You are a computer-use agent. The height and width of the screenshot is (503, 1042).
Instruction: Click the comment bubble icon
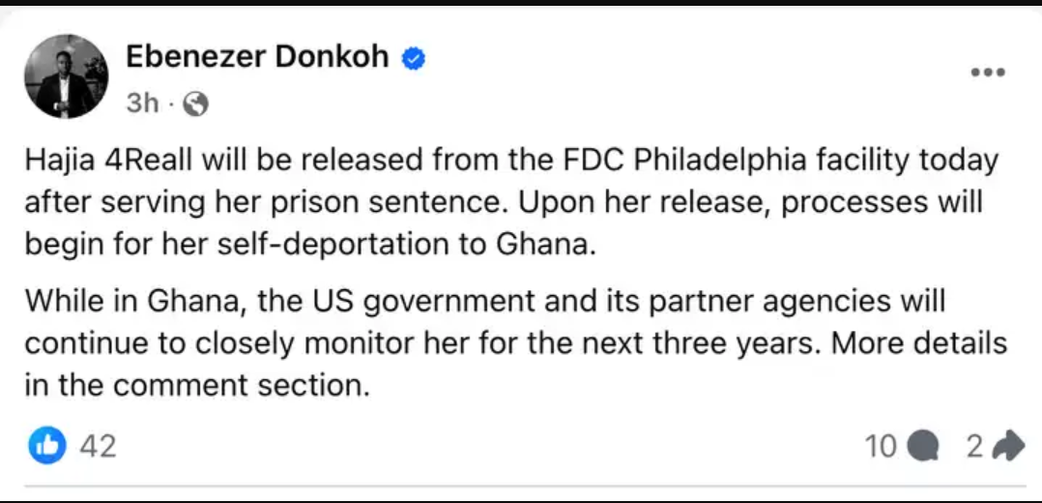tap(922, 447)
